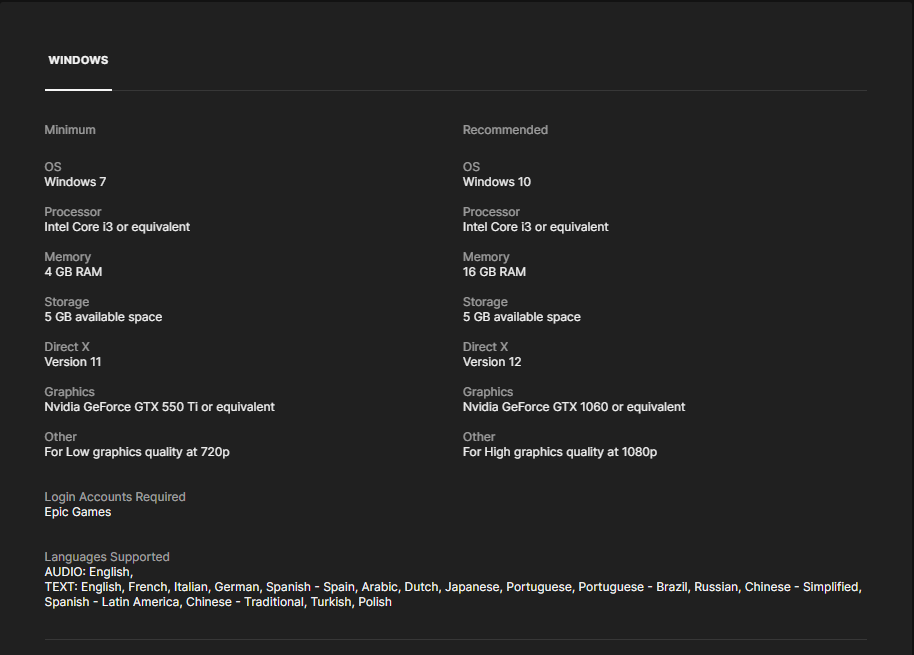Click the Chinese - Traditional language entry
The height and width of the screenshot is (655, 914).
click(244, 602)
